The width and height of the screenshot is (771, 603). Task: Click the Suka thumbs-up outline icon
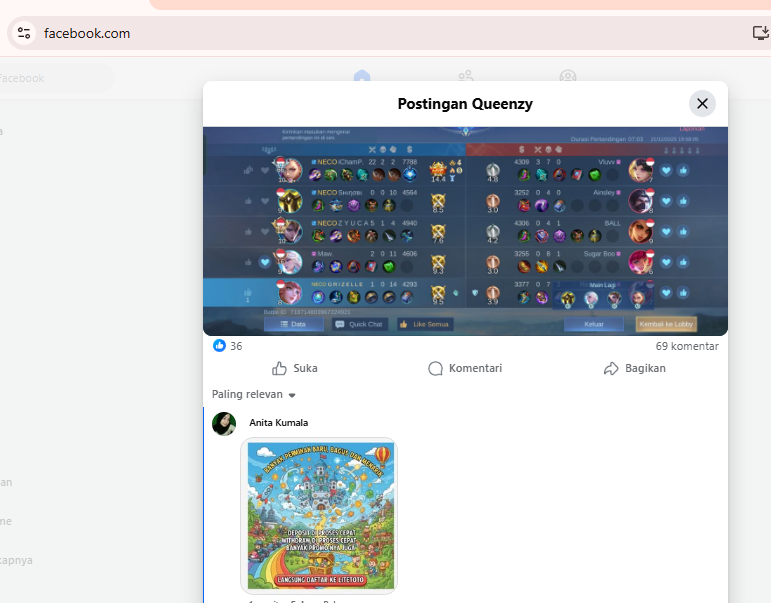point(279,368)
